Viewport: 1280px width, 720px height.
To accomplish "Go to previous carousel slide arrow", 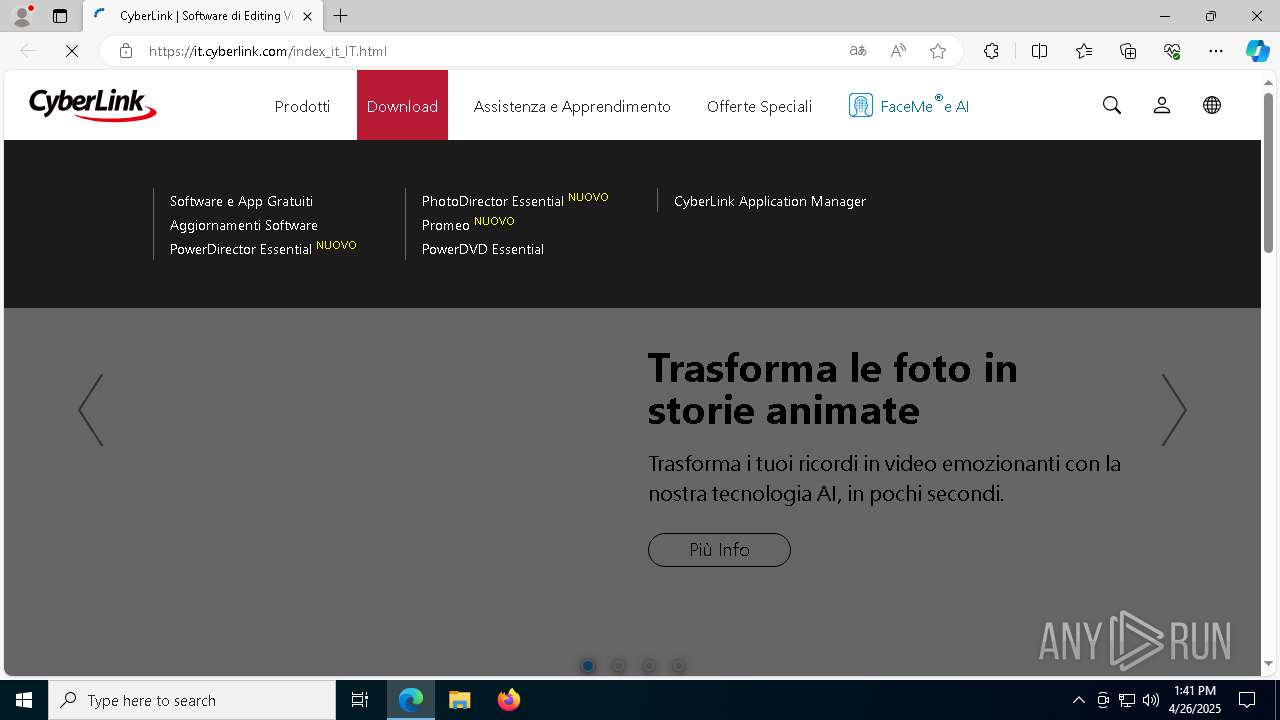I will coord(91,410).
